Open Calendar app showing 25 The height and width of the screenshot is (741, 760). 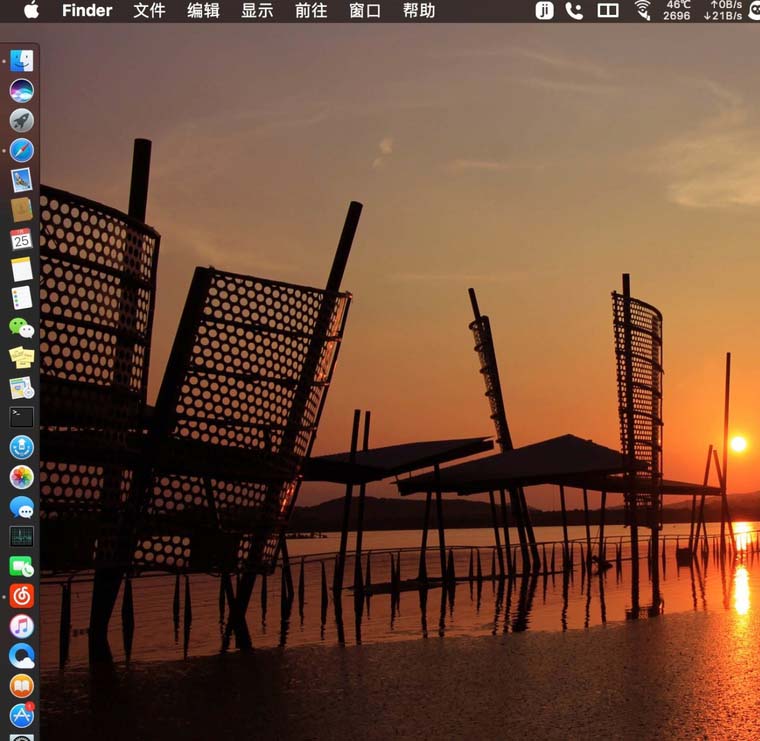coord(21,239)
